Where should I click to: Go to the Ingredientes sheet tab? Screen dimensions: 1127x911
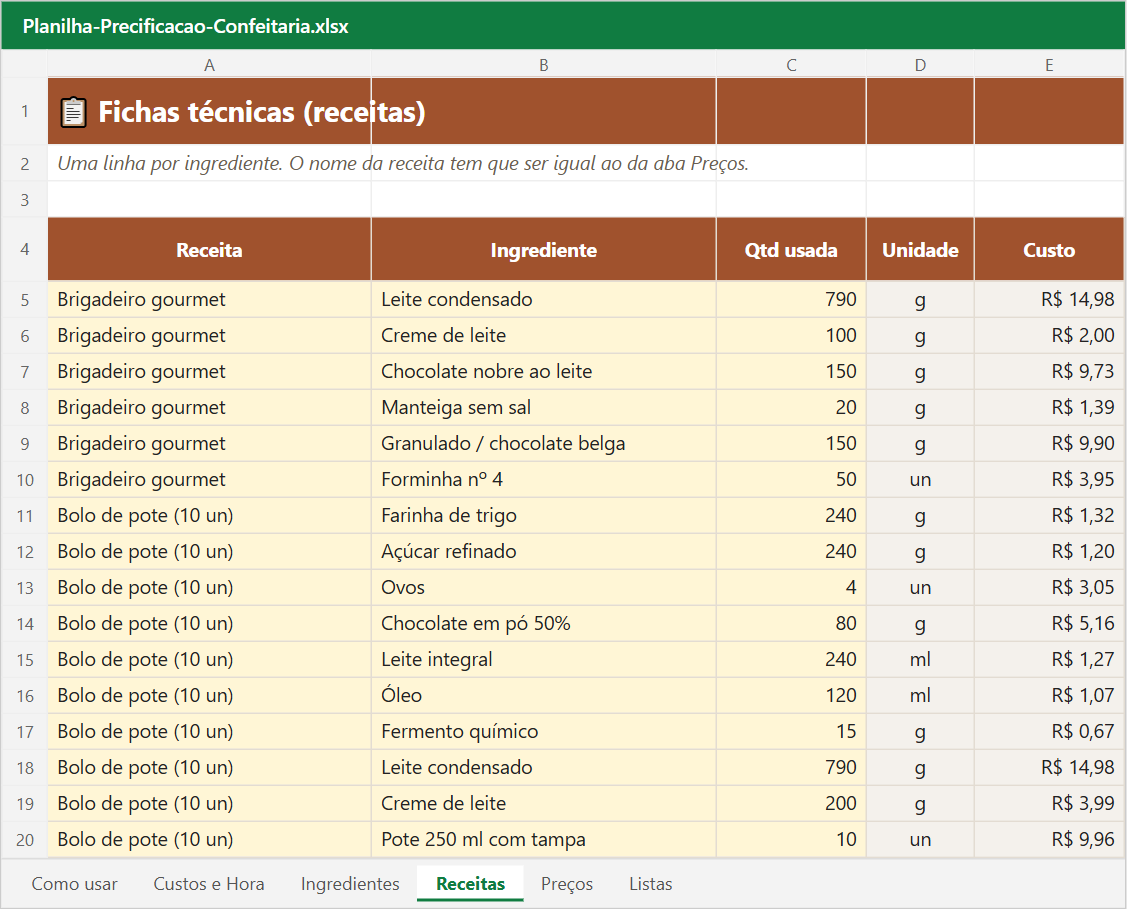pyautogui.click(x=350, y=884)
